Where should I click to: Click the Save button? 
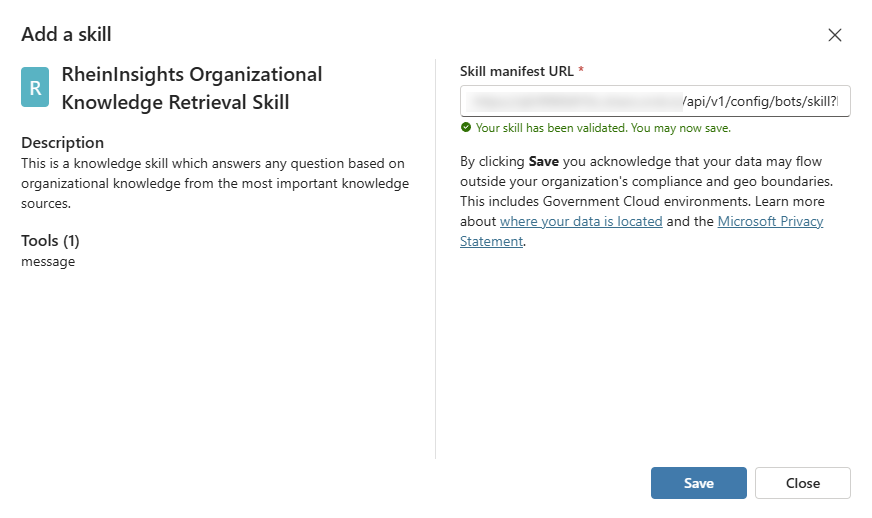click(x=698, y=483)
